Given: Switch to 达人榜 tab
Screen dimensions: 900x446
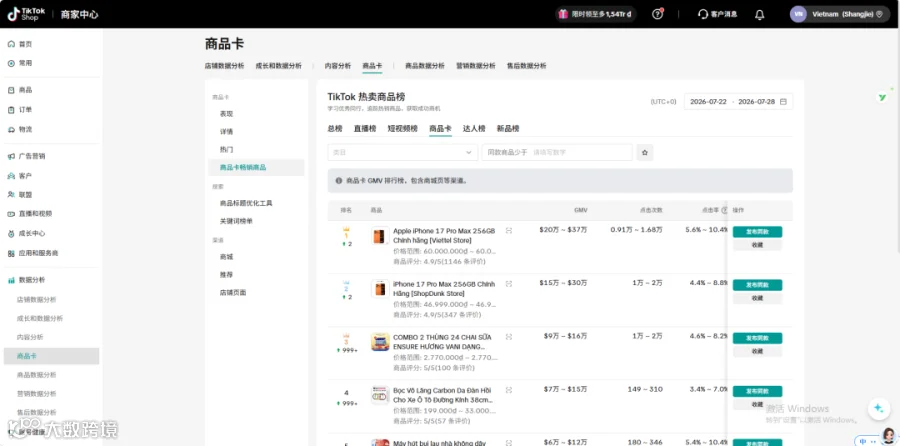Looking at the screenshot, I should [474, 129].
